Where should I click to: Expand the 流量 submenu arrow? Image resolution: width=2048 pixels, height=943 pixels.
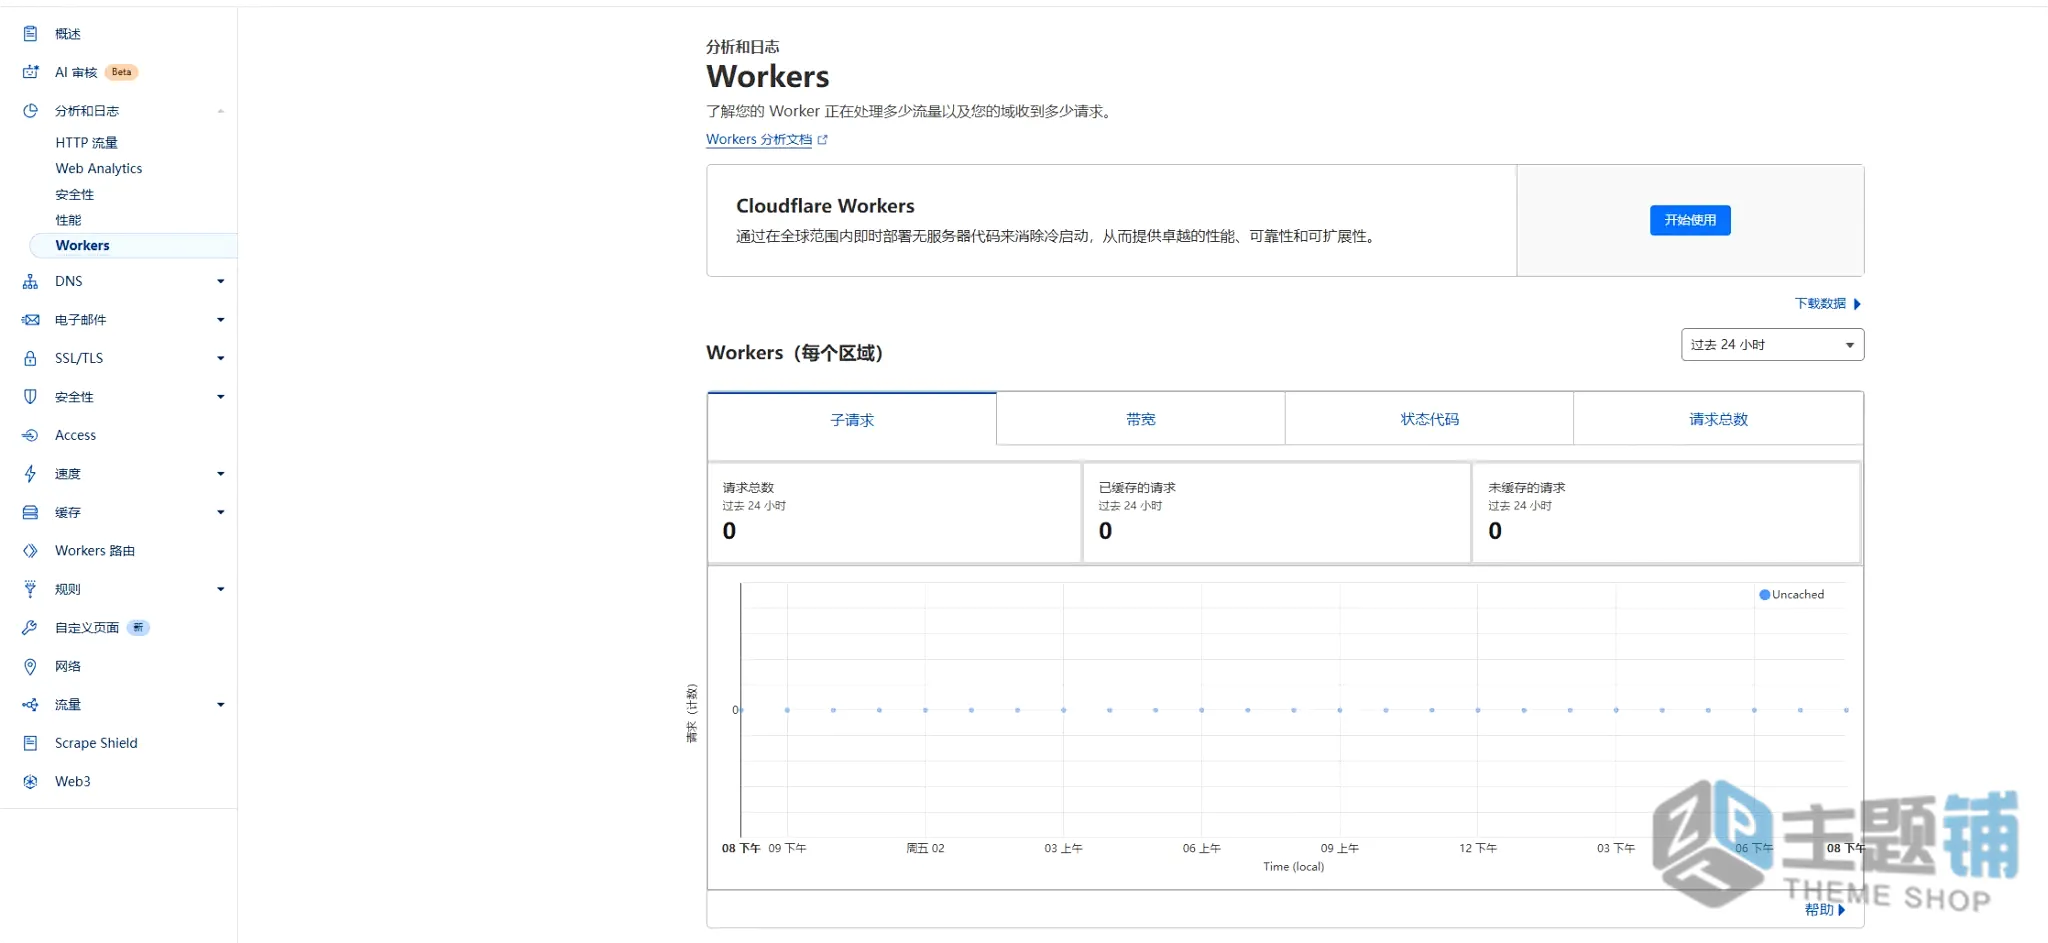pyautogui.click(x=220, y=705)
